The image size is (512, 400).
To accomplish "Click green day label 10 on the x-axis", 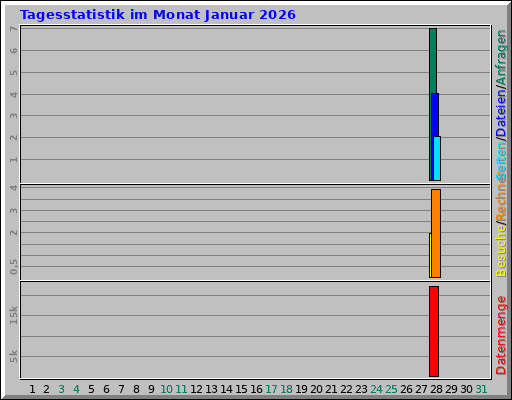I will [x=166, y=389].
